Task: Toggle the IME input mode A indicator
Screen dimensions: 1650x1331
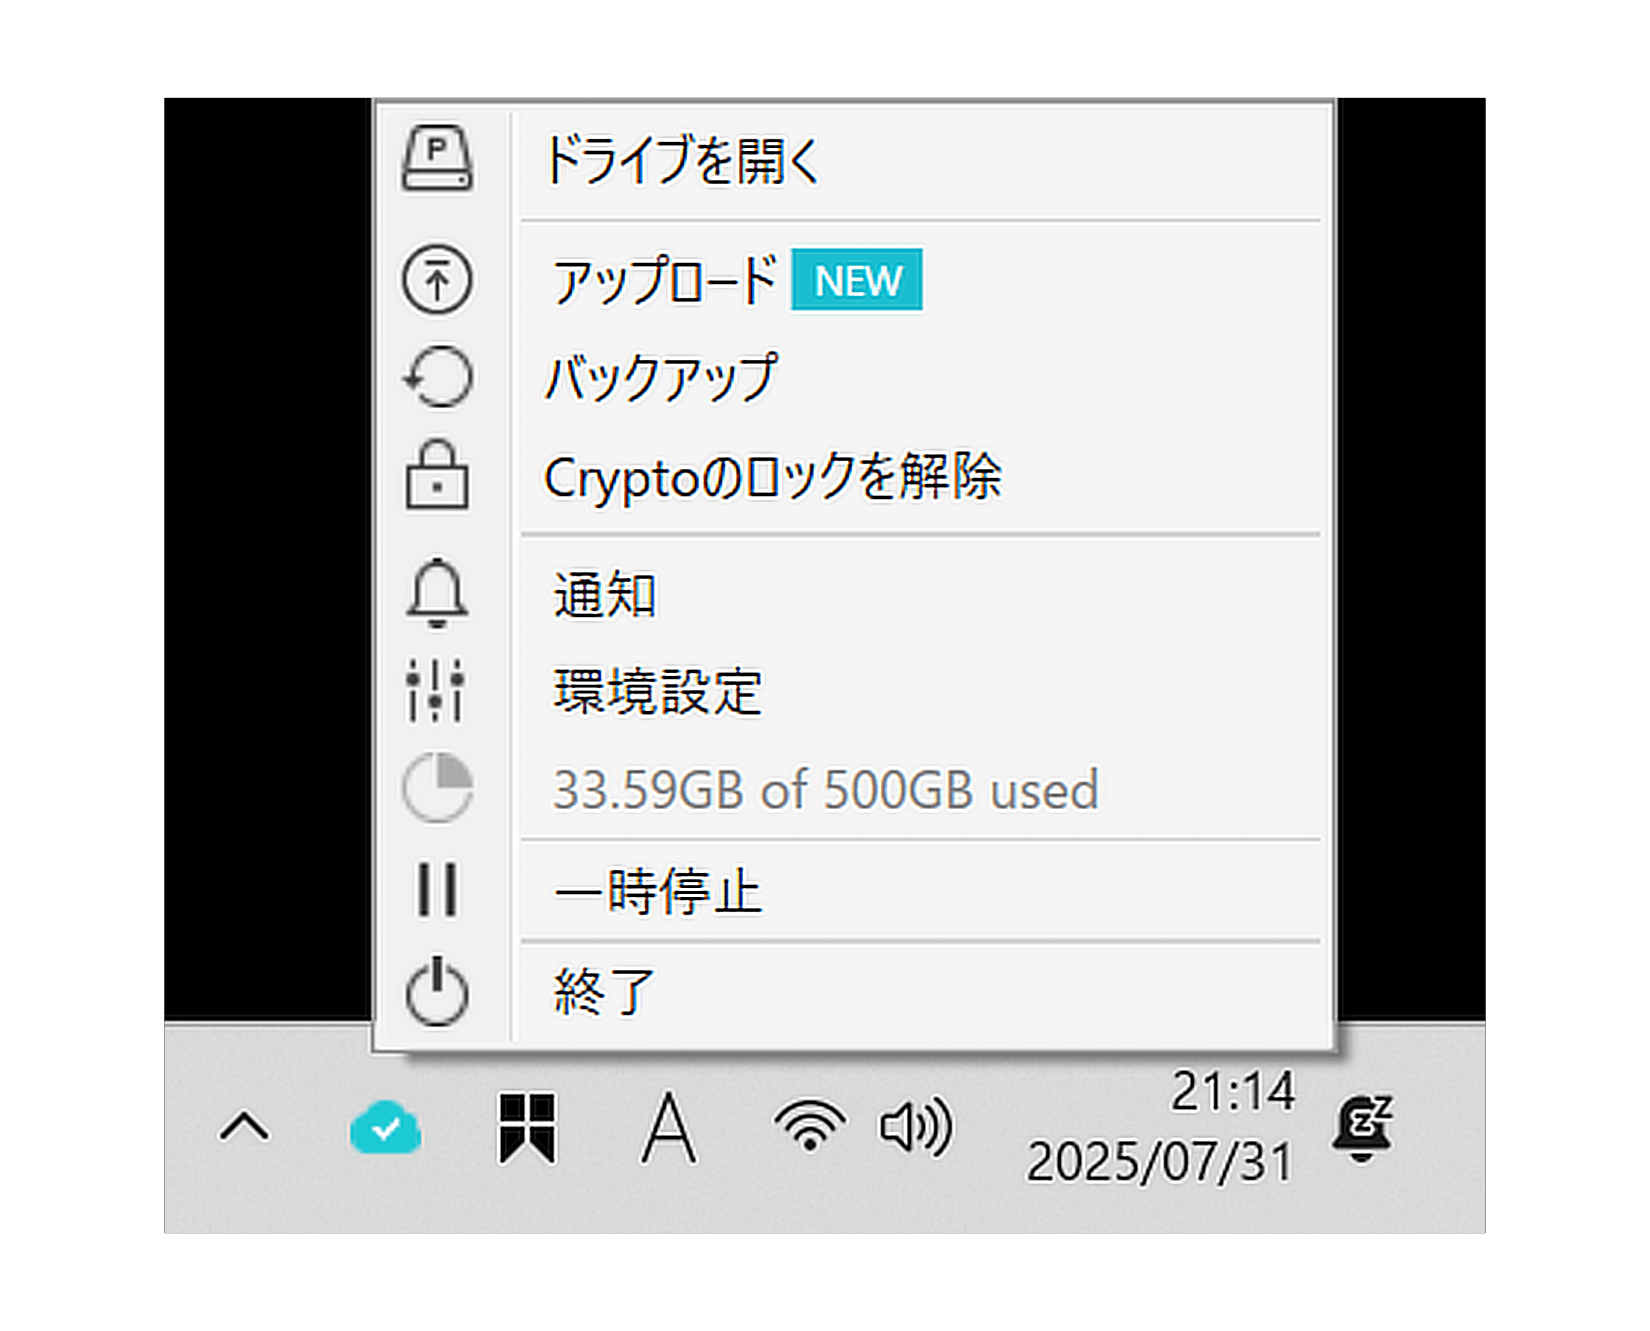Action: tap(668, 1128)
